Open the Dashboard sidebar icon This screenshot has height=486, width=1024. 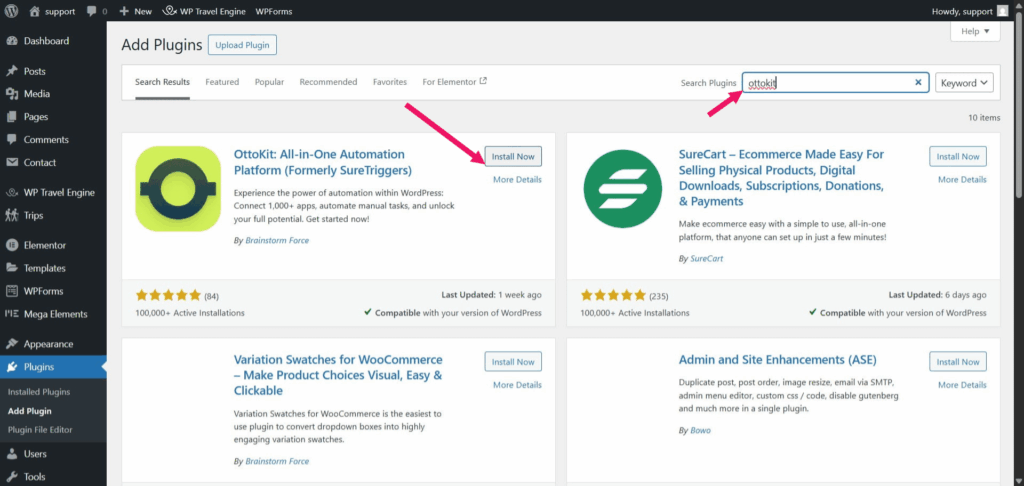[11, 41]
